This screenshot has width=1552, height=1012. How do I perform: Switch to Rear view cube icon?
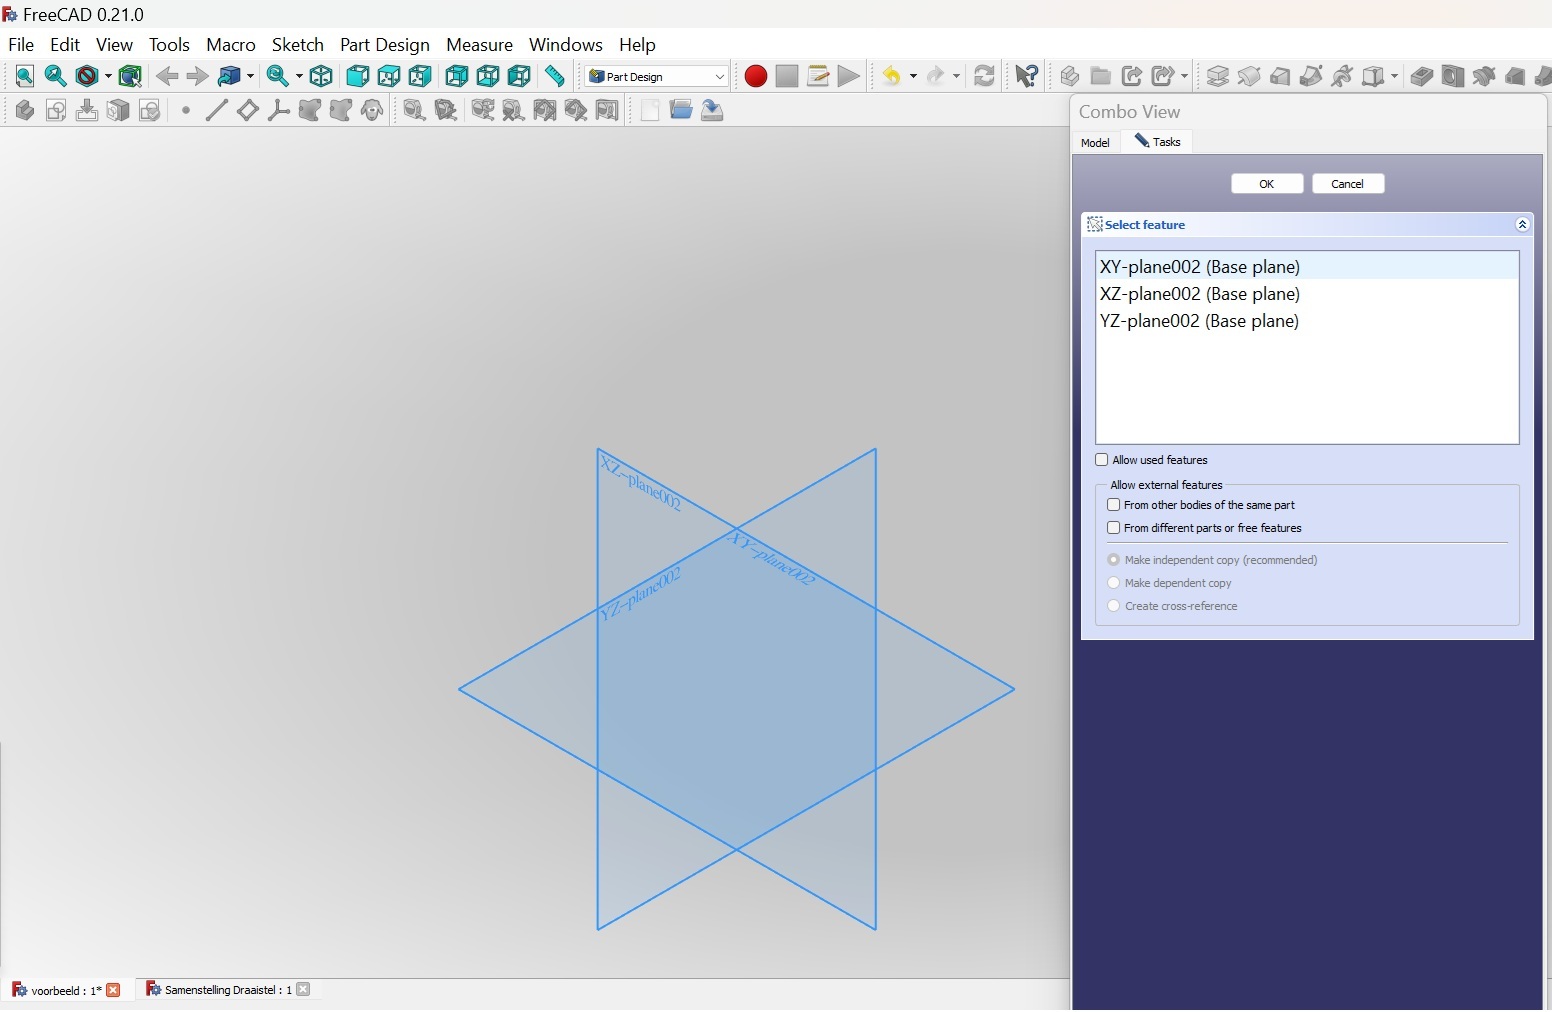(457, 76)
